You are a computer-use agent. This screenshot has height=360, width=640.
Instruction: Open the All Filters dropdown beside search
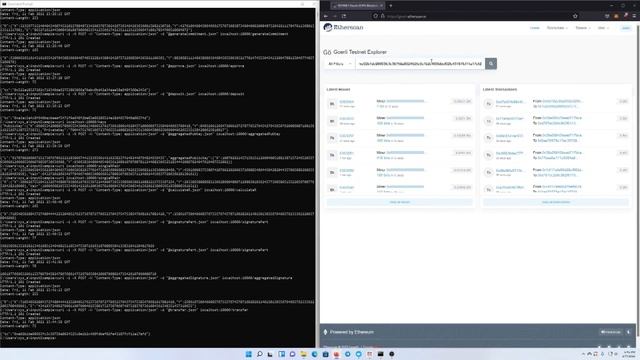click(340, 64)
